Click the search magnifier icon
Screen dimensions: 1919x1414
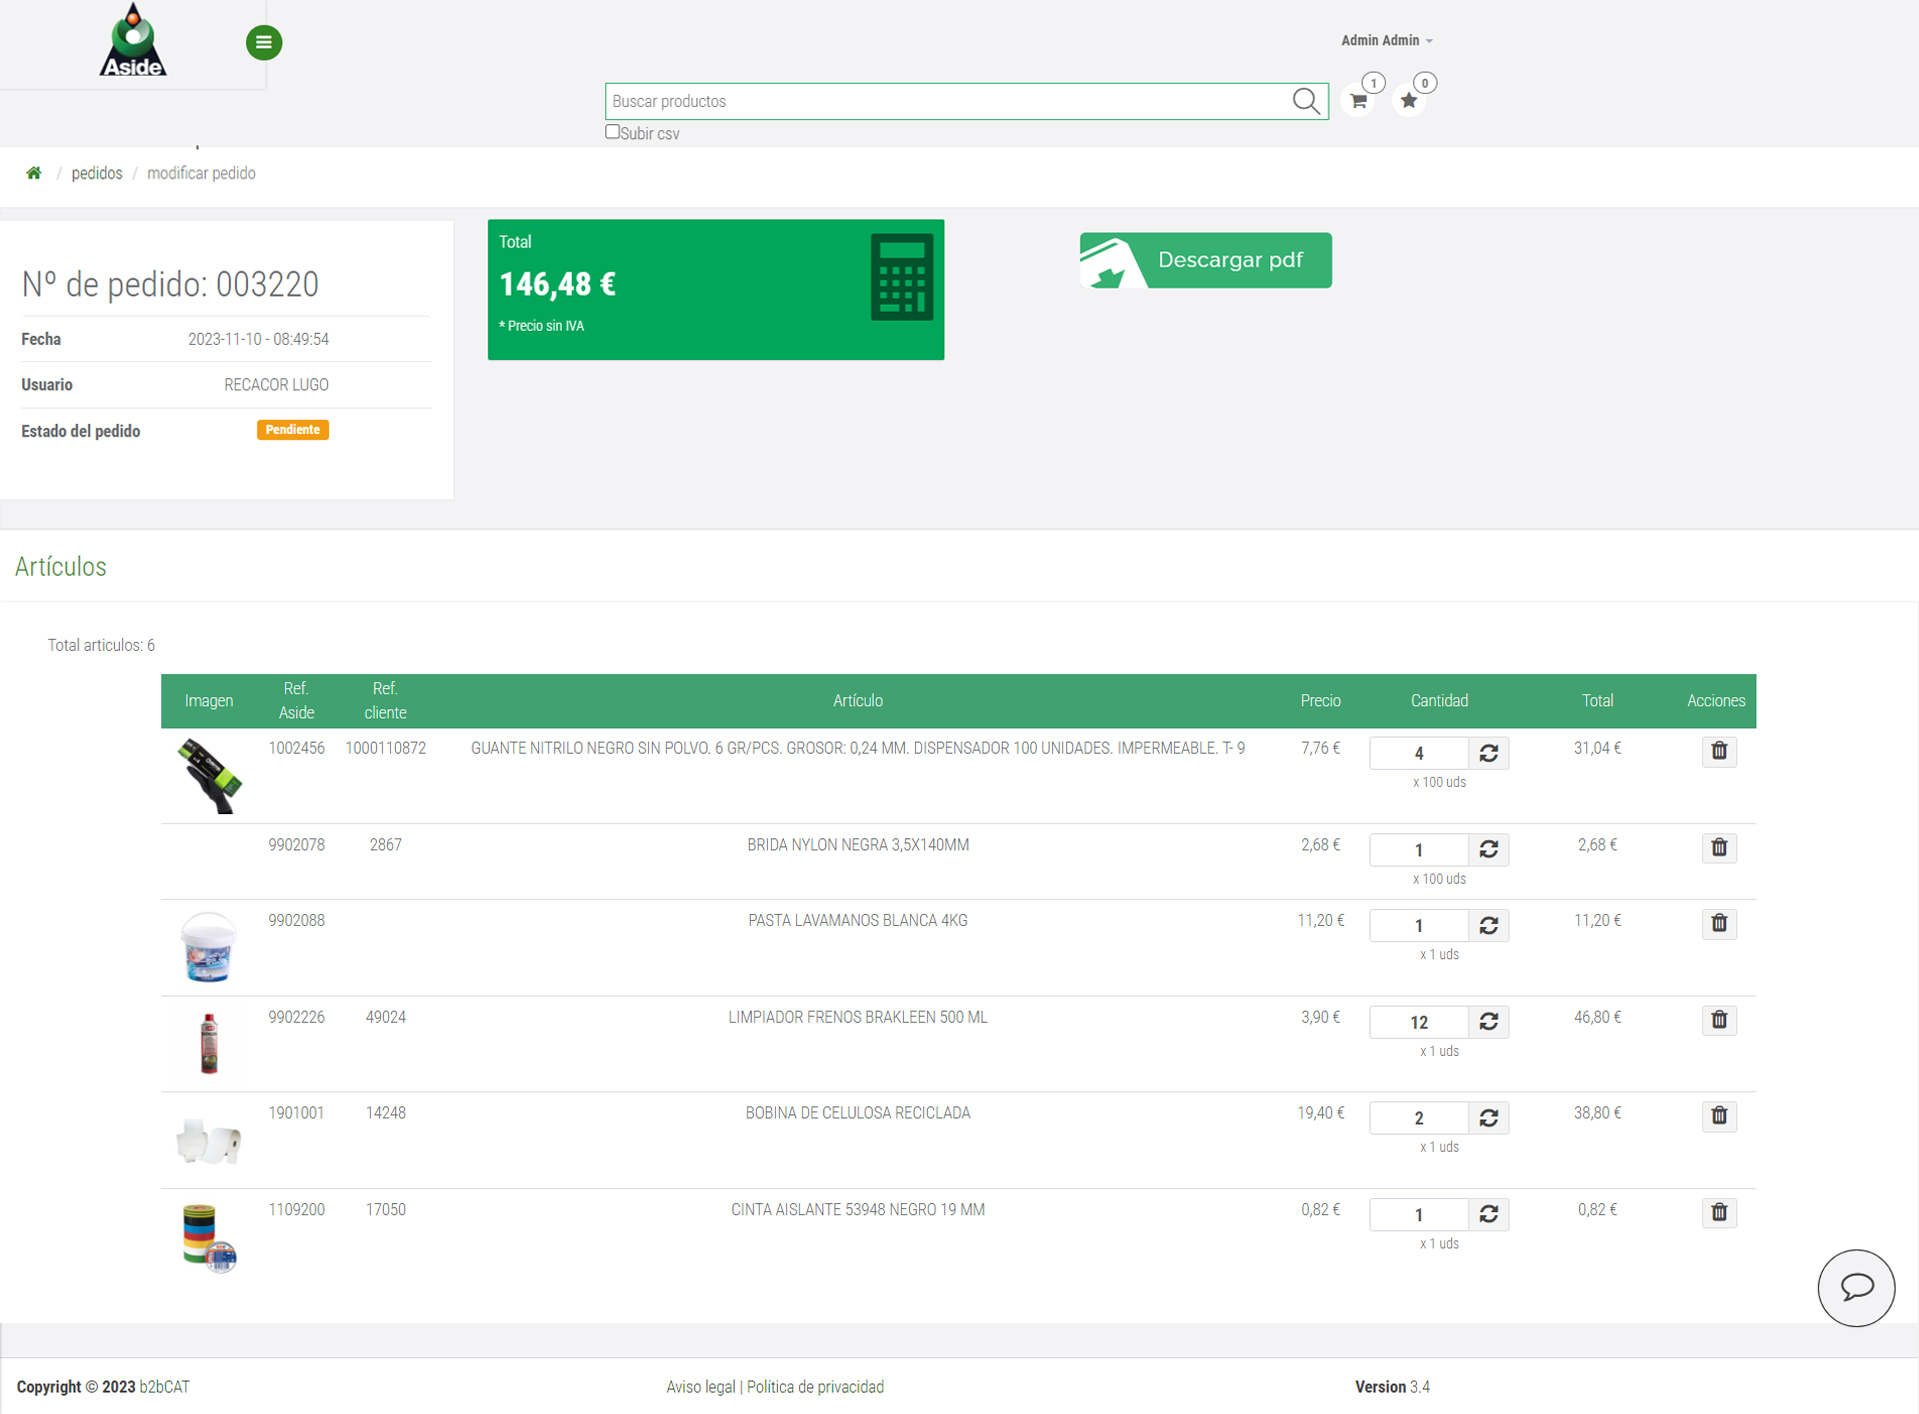tap(1305, 101)
